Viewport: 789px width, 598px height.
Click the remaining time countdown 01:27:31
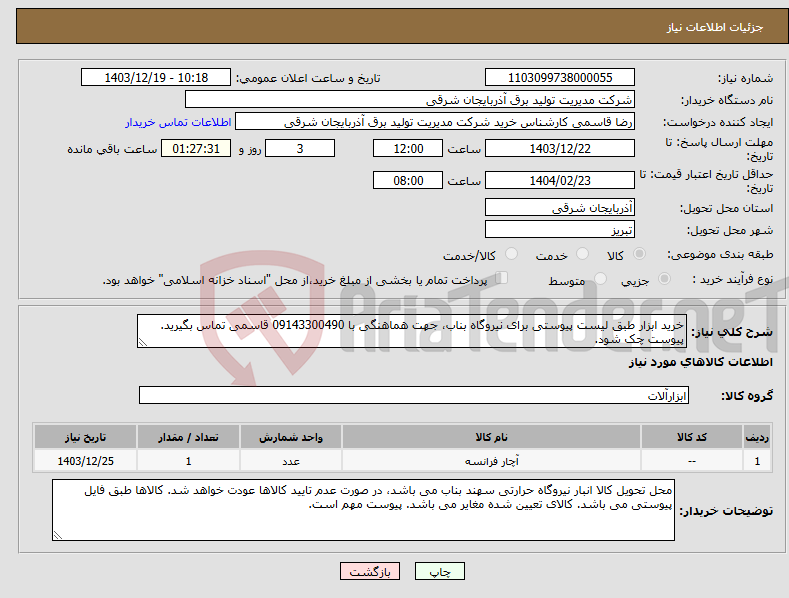click(196, 148)
